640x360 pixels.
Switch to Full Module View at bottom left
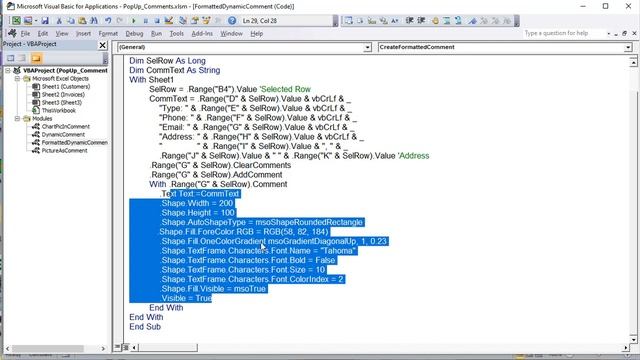[126, 347]
